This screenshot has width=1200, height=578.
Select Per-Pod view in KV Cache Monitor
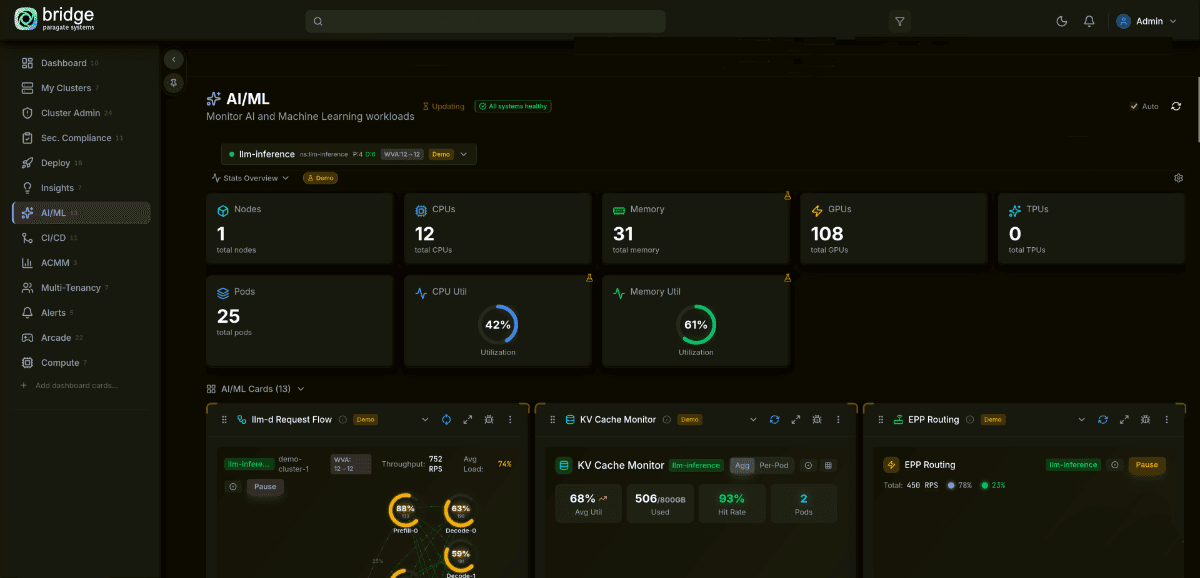coord(774,465)
